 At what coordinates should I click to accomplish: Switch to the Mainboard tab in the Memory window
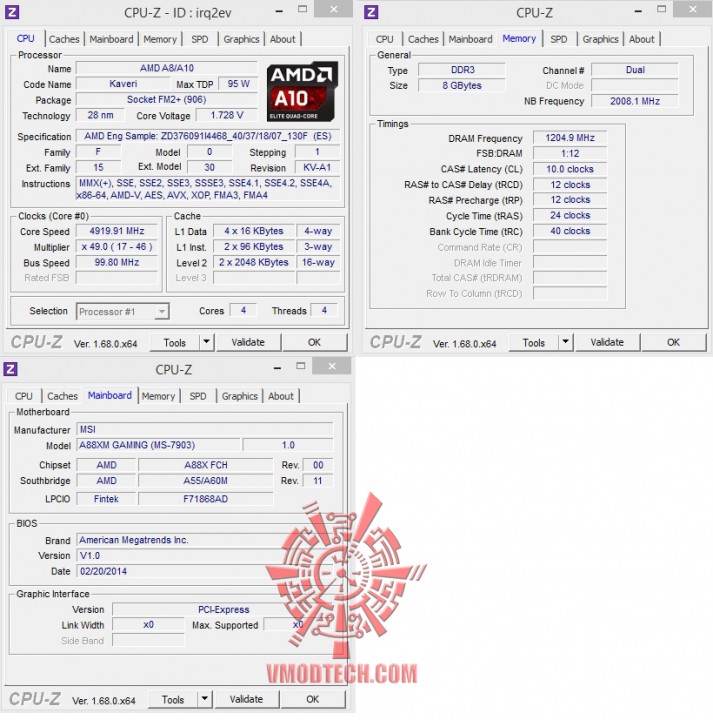click(x=470, y=39)
